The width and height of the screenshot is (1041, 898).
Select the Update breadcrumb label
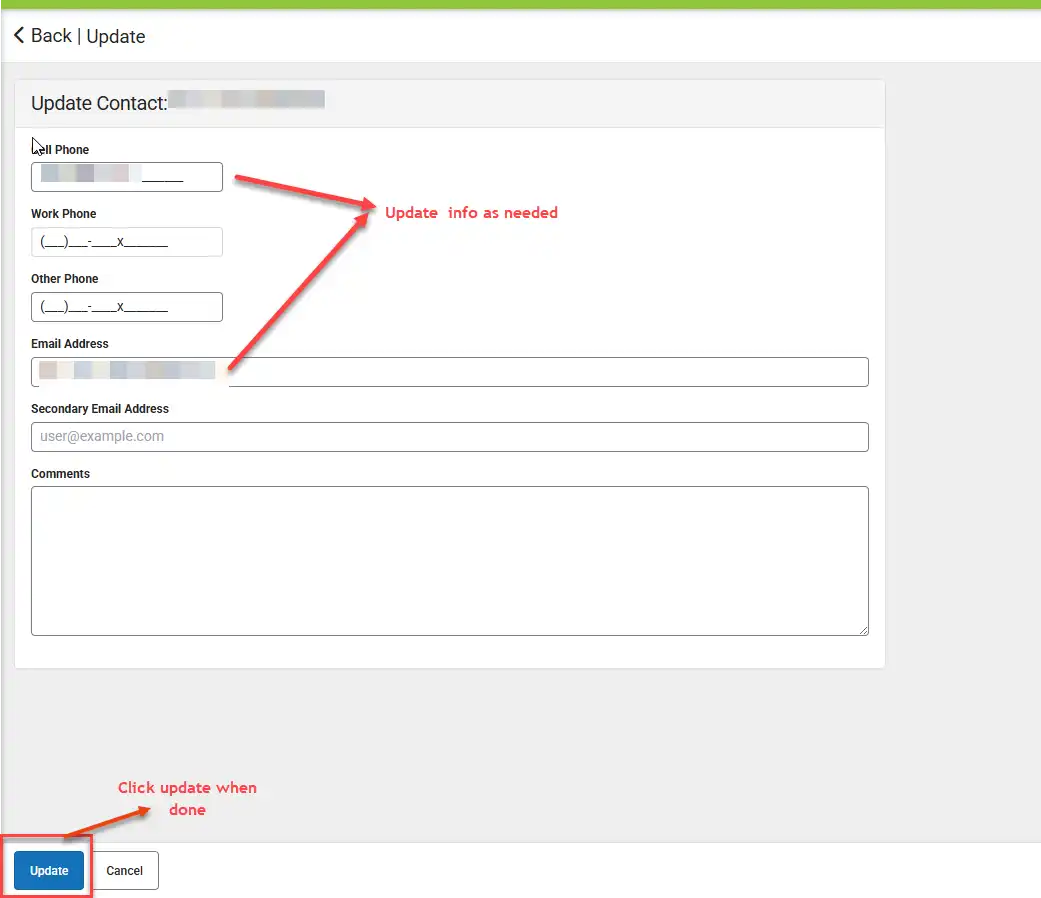(117, 36)
